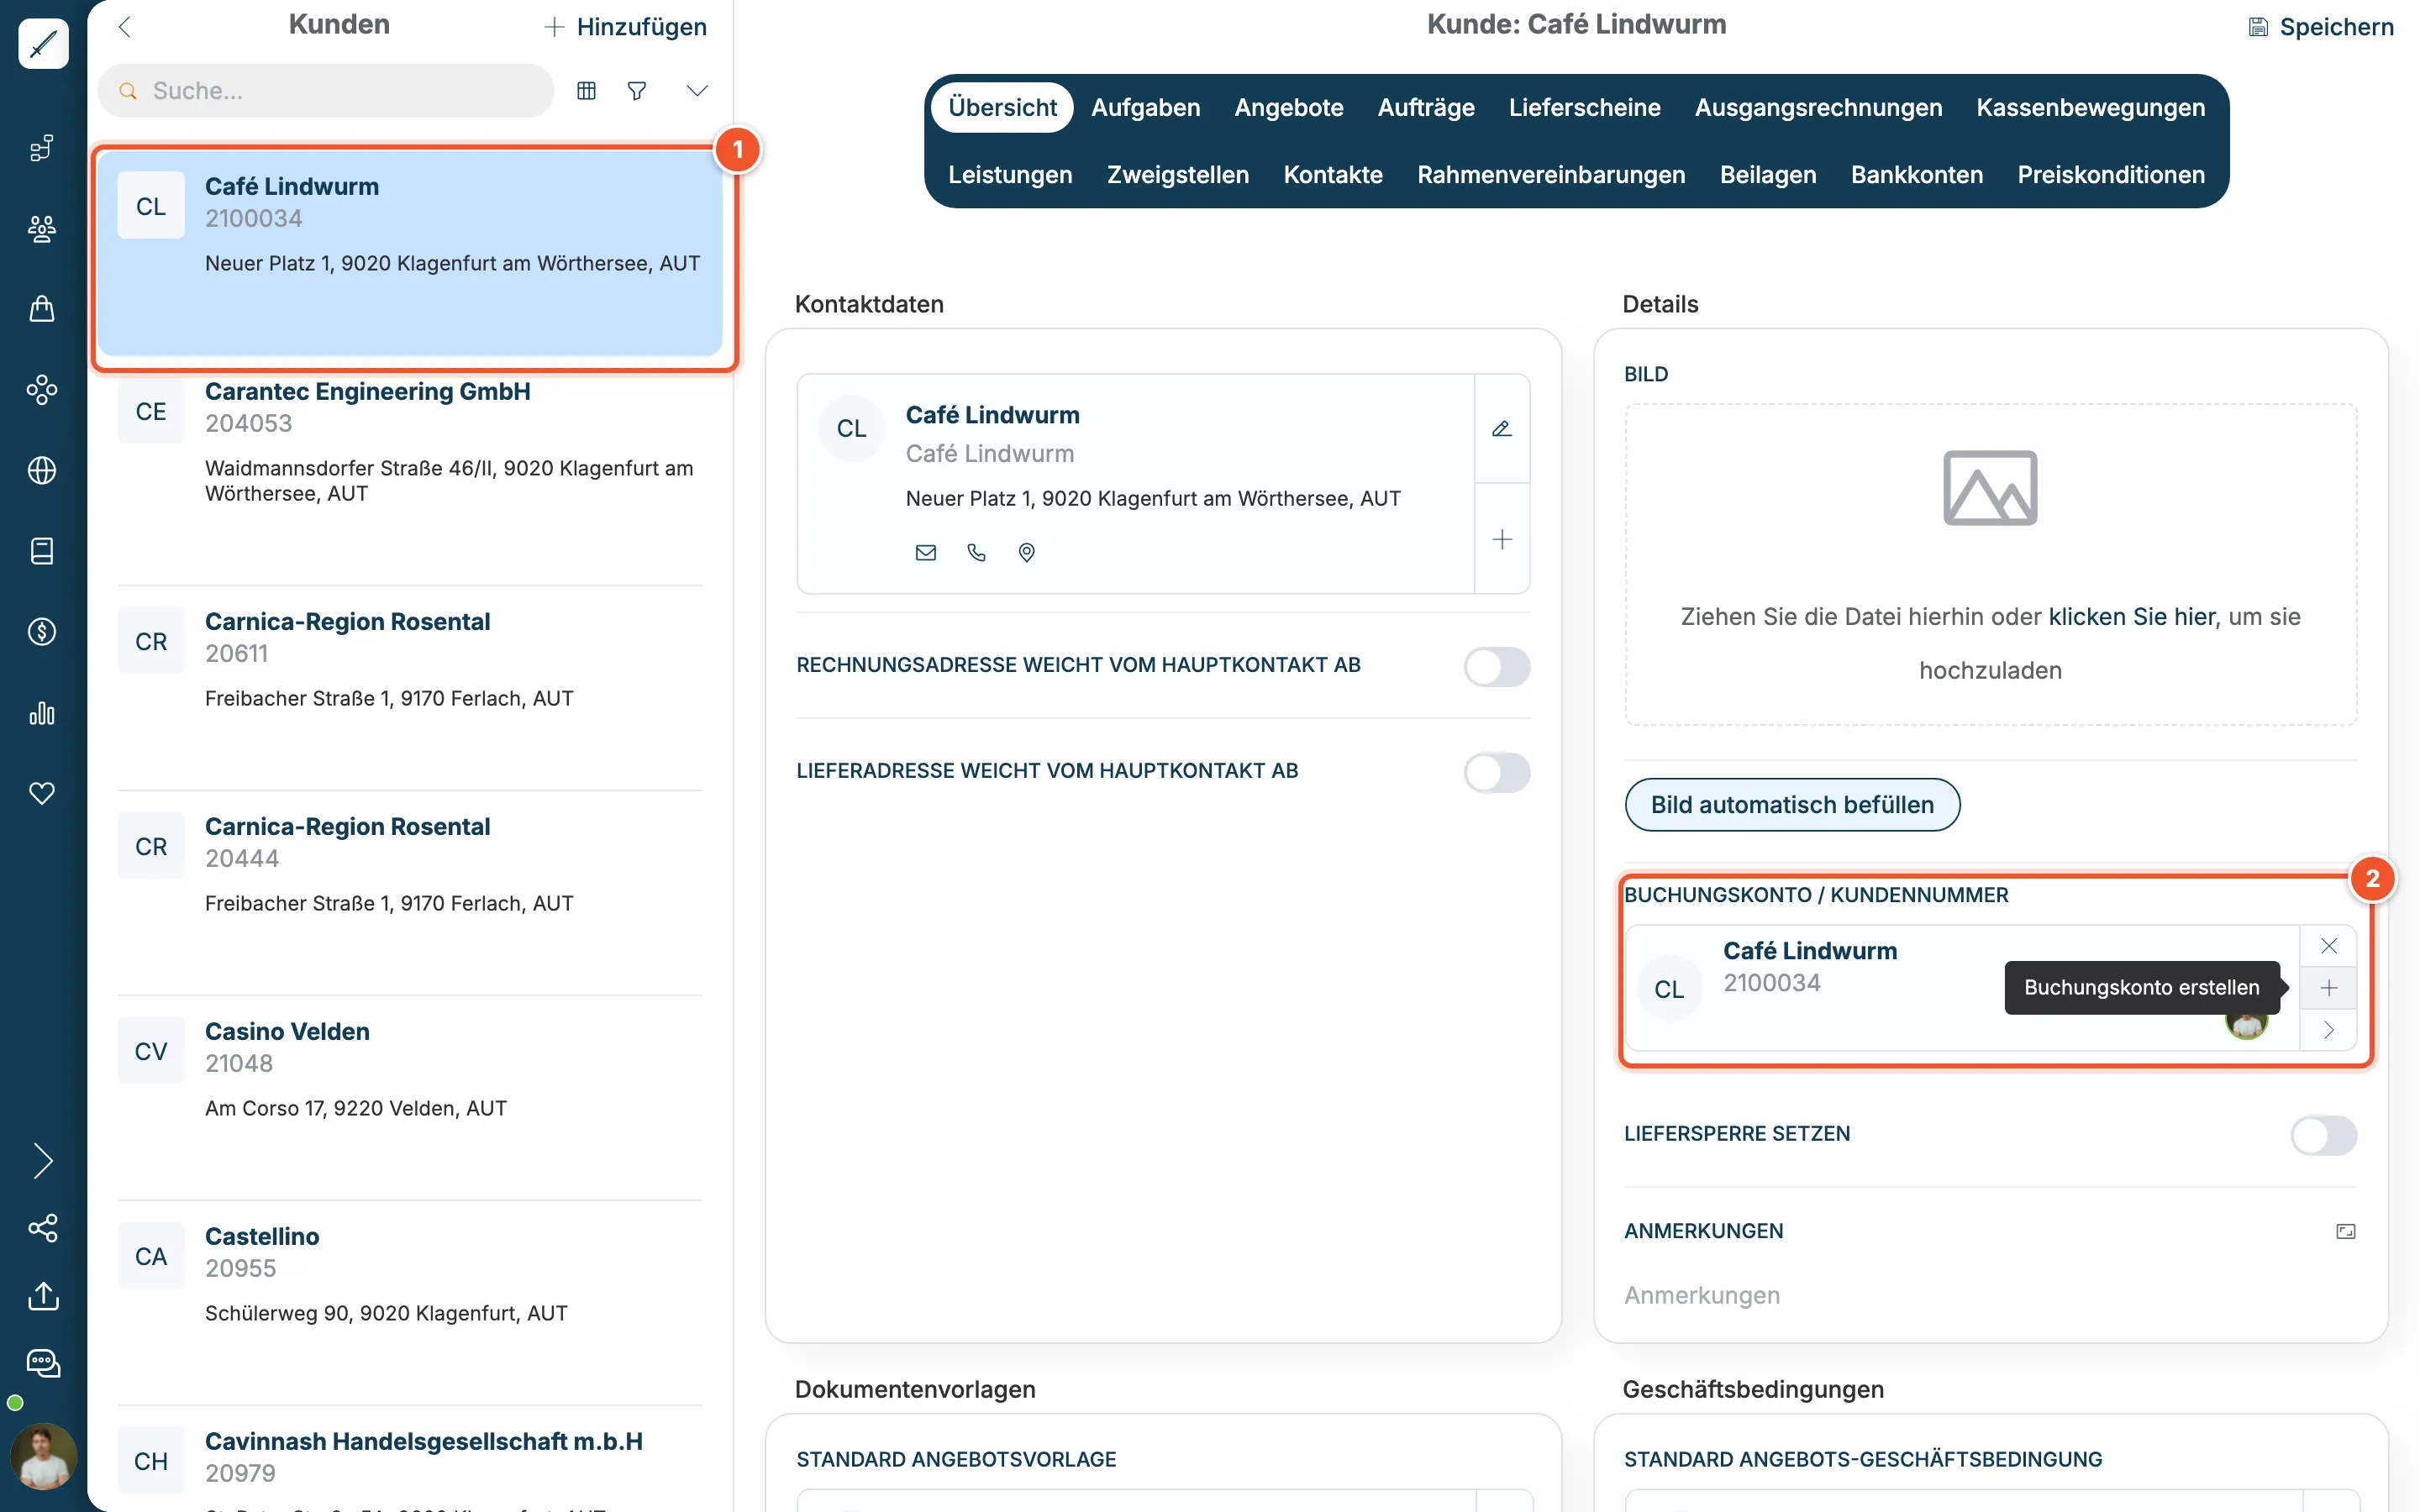
Task: Open the globe icon in sidebar
Action: point(42,470)
